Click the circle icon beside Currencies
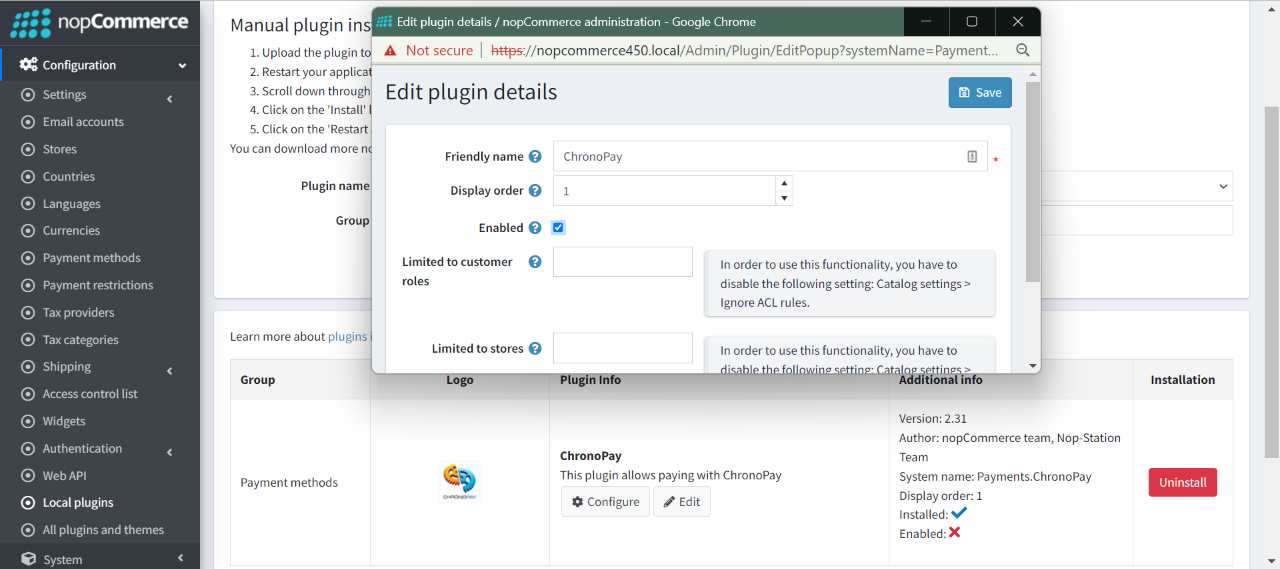This screenshot has height=569, width=1280. click(28, 231)
